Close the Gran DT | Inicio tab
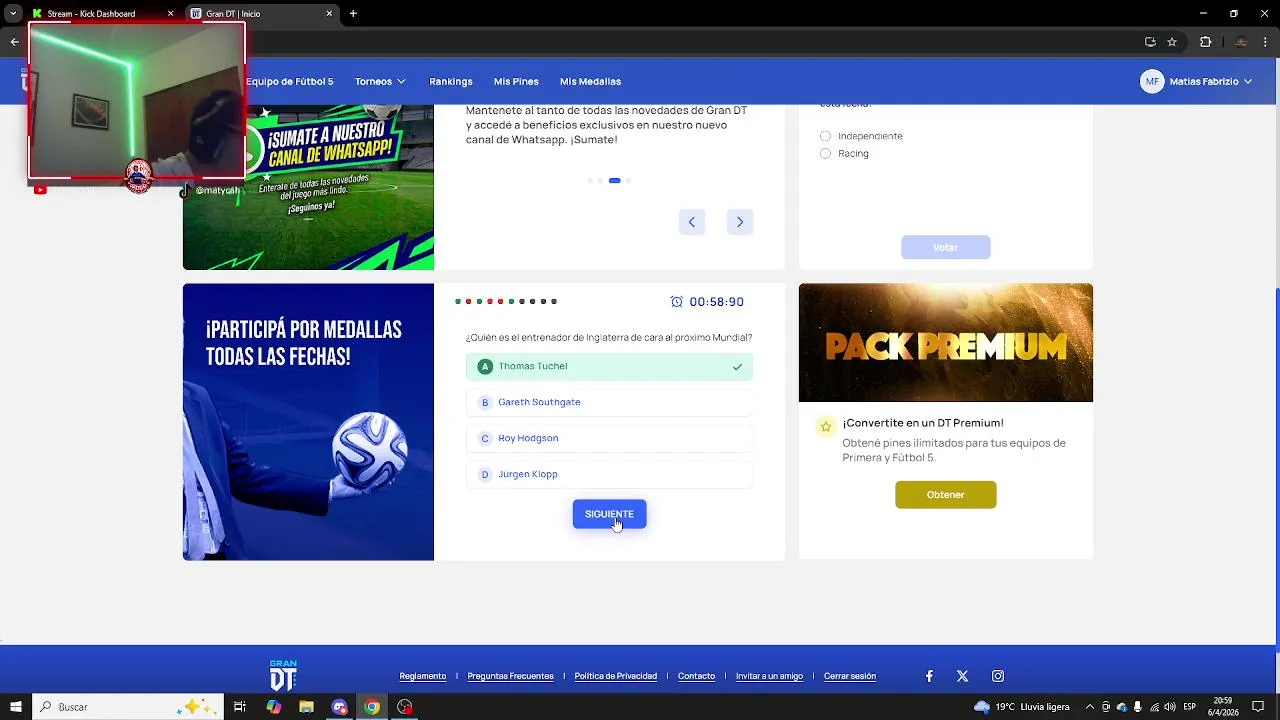 click(330, 14)
